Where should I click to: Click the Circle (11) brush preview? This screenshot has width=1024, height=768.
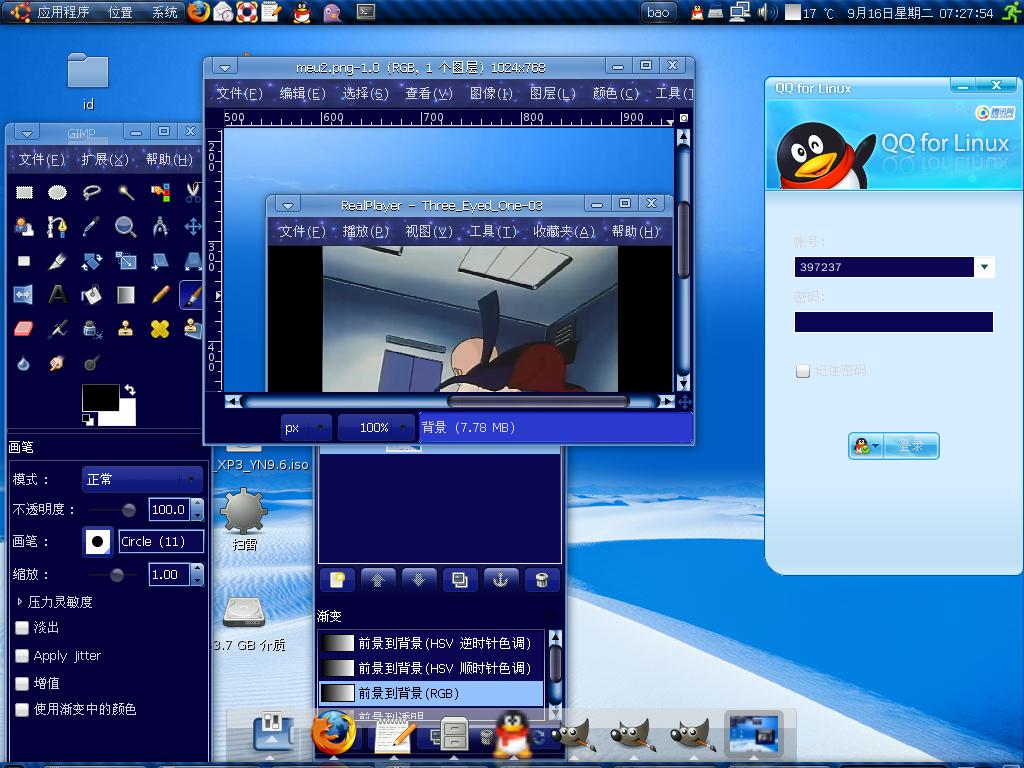(x=98, y=541)
